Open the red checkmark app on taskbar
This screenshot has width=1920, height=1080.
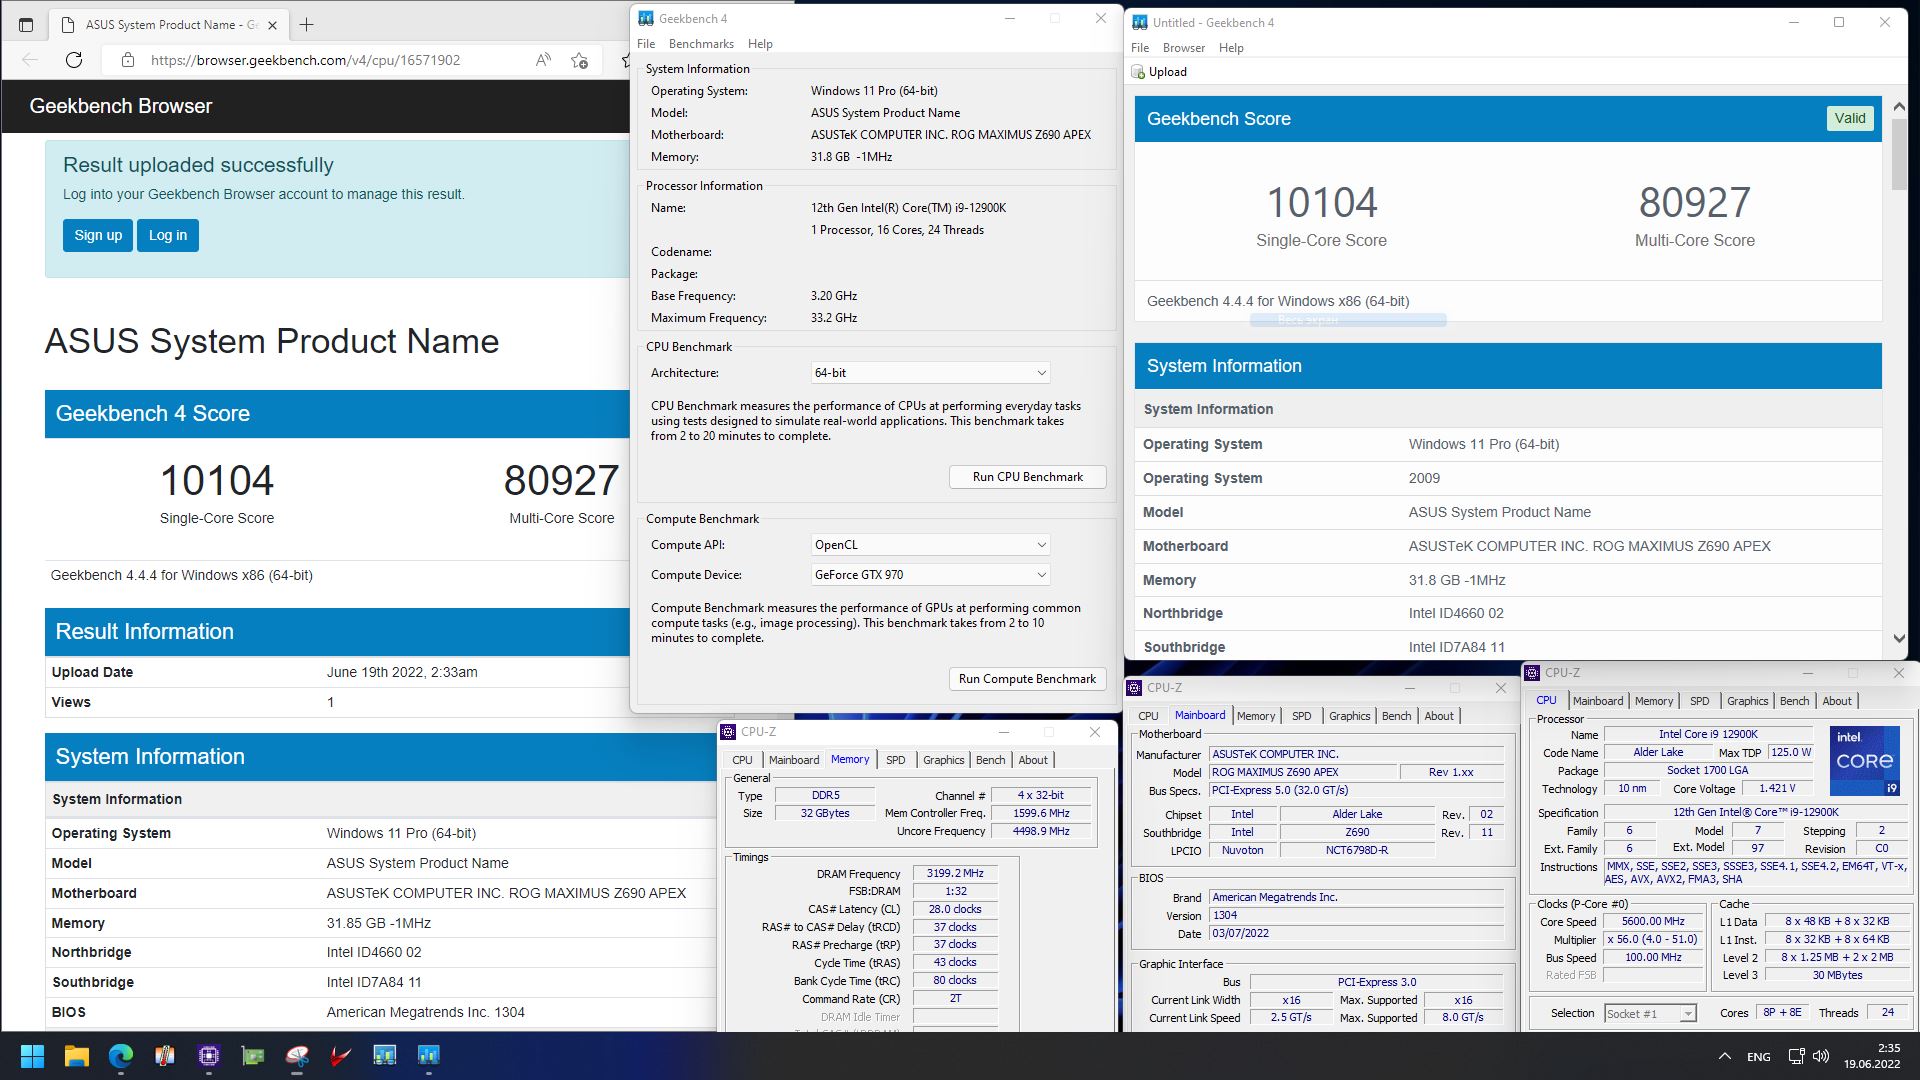(341, 1055)
